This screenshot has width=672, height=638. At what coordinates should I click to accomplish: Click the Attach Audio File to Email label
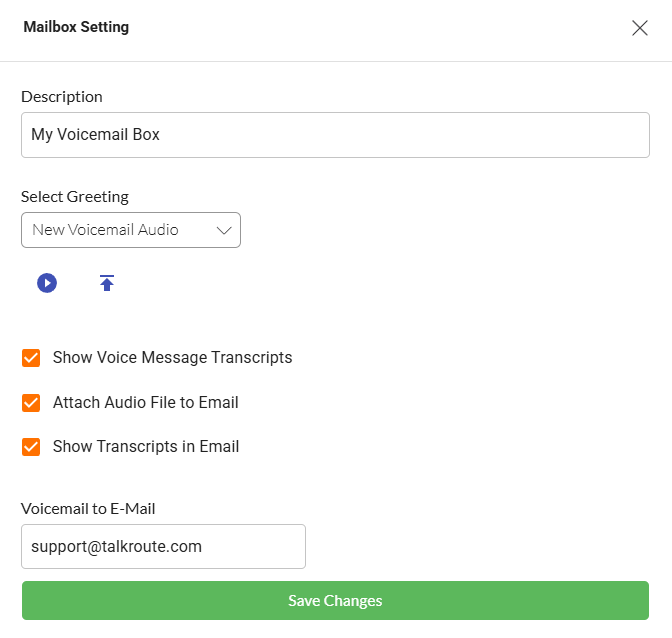[145, 403]
